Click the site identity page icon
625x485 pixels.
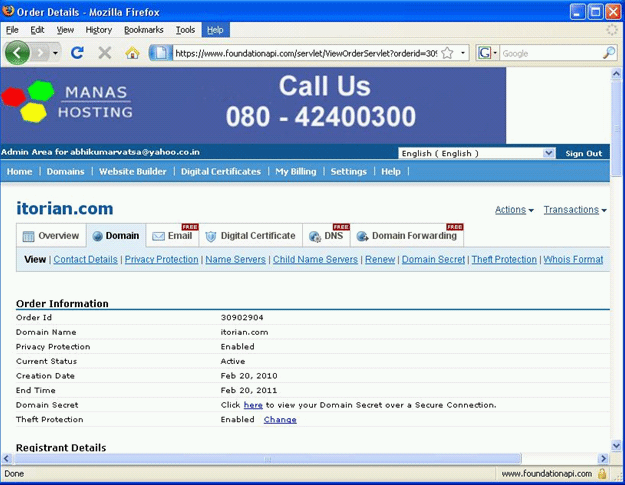[x=160, y=53]
